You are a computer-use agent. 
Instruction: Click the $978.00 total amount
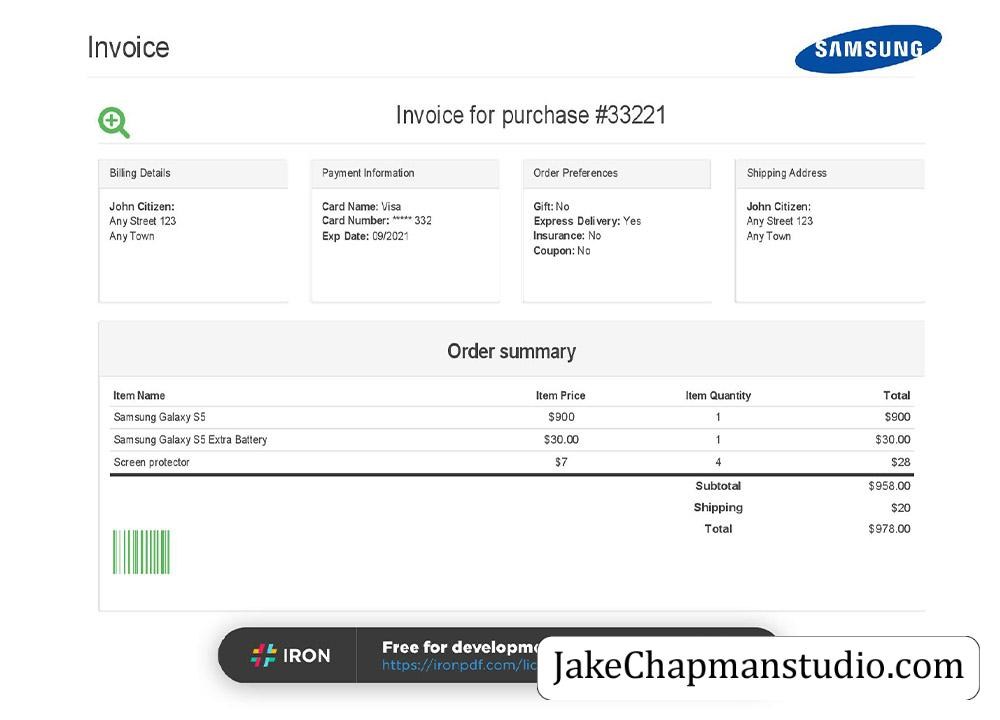click(x=889, y=529)
